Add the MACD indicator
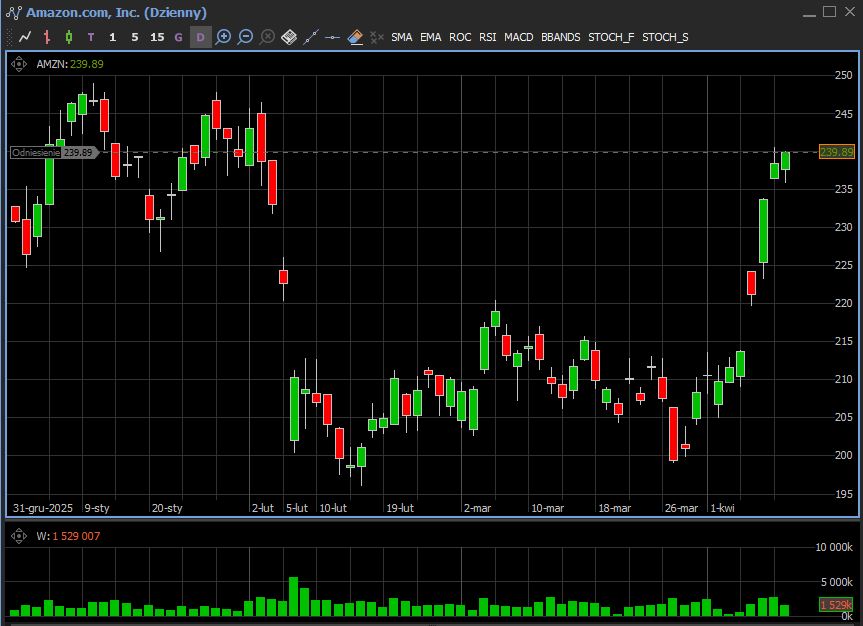The image size is (863, 626). click(x=518, y=37)
